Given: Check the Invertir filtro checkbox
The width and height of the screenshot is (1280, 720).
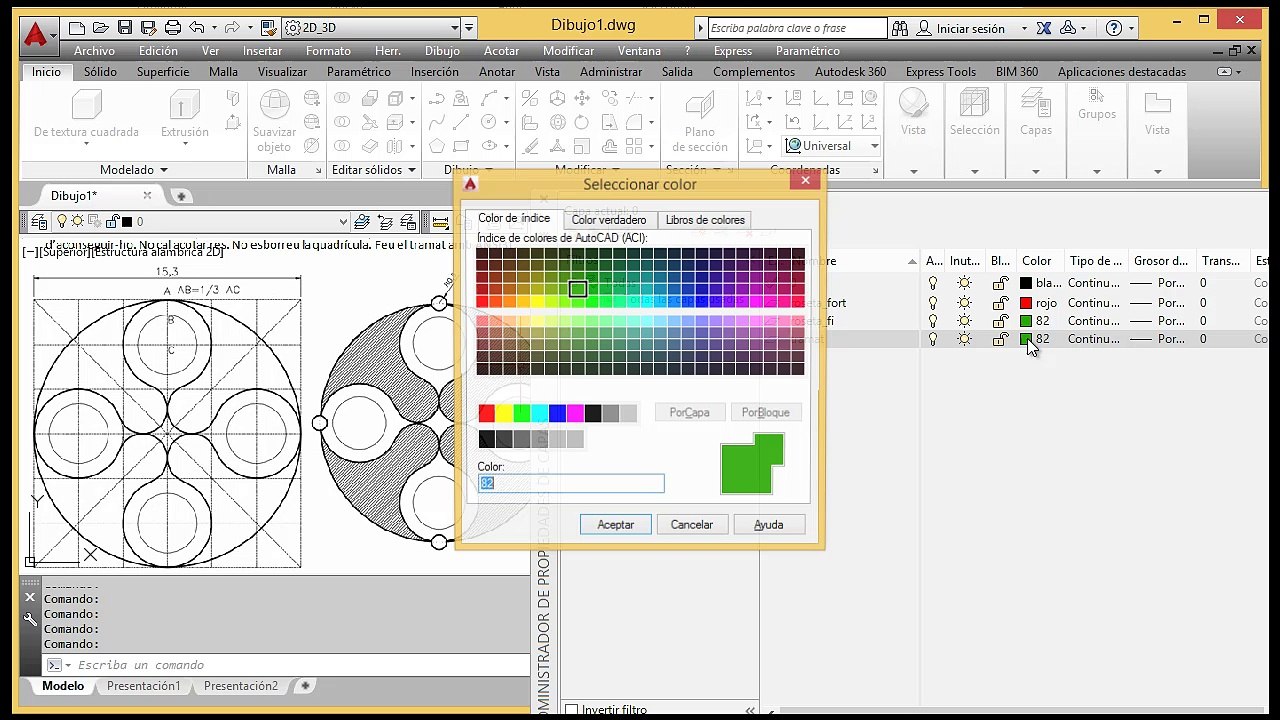Looking at the screenshot, I should (x=572, y=710).
